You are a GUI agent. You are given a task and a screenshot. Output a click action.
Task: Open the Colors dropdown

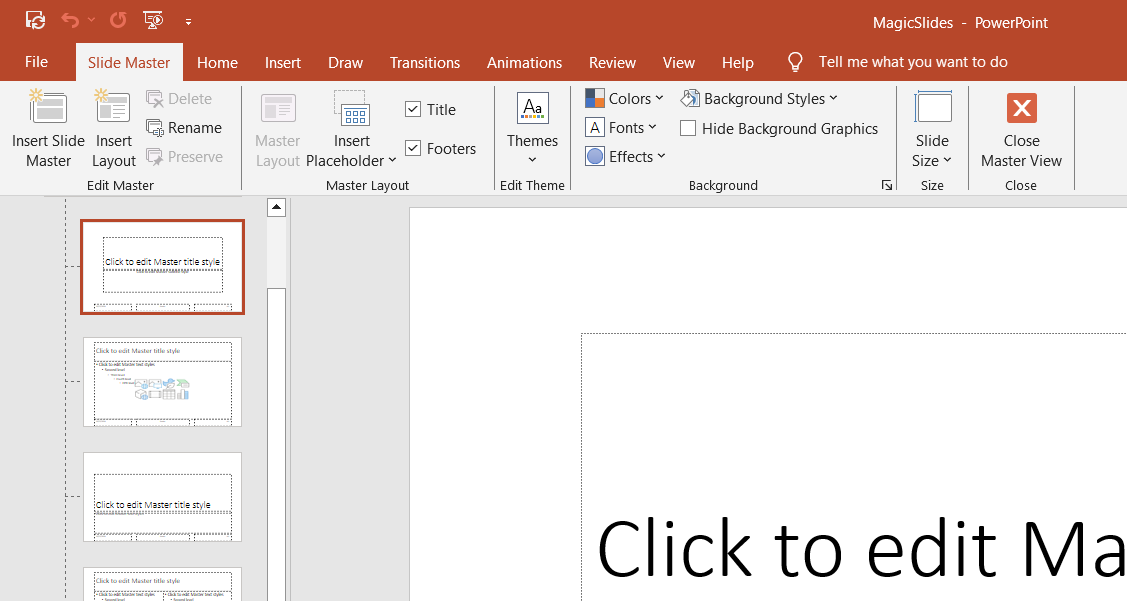click(624, 98)
